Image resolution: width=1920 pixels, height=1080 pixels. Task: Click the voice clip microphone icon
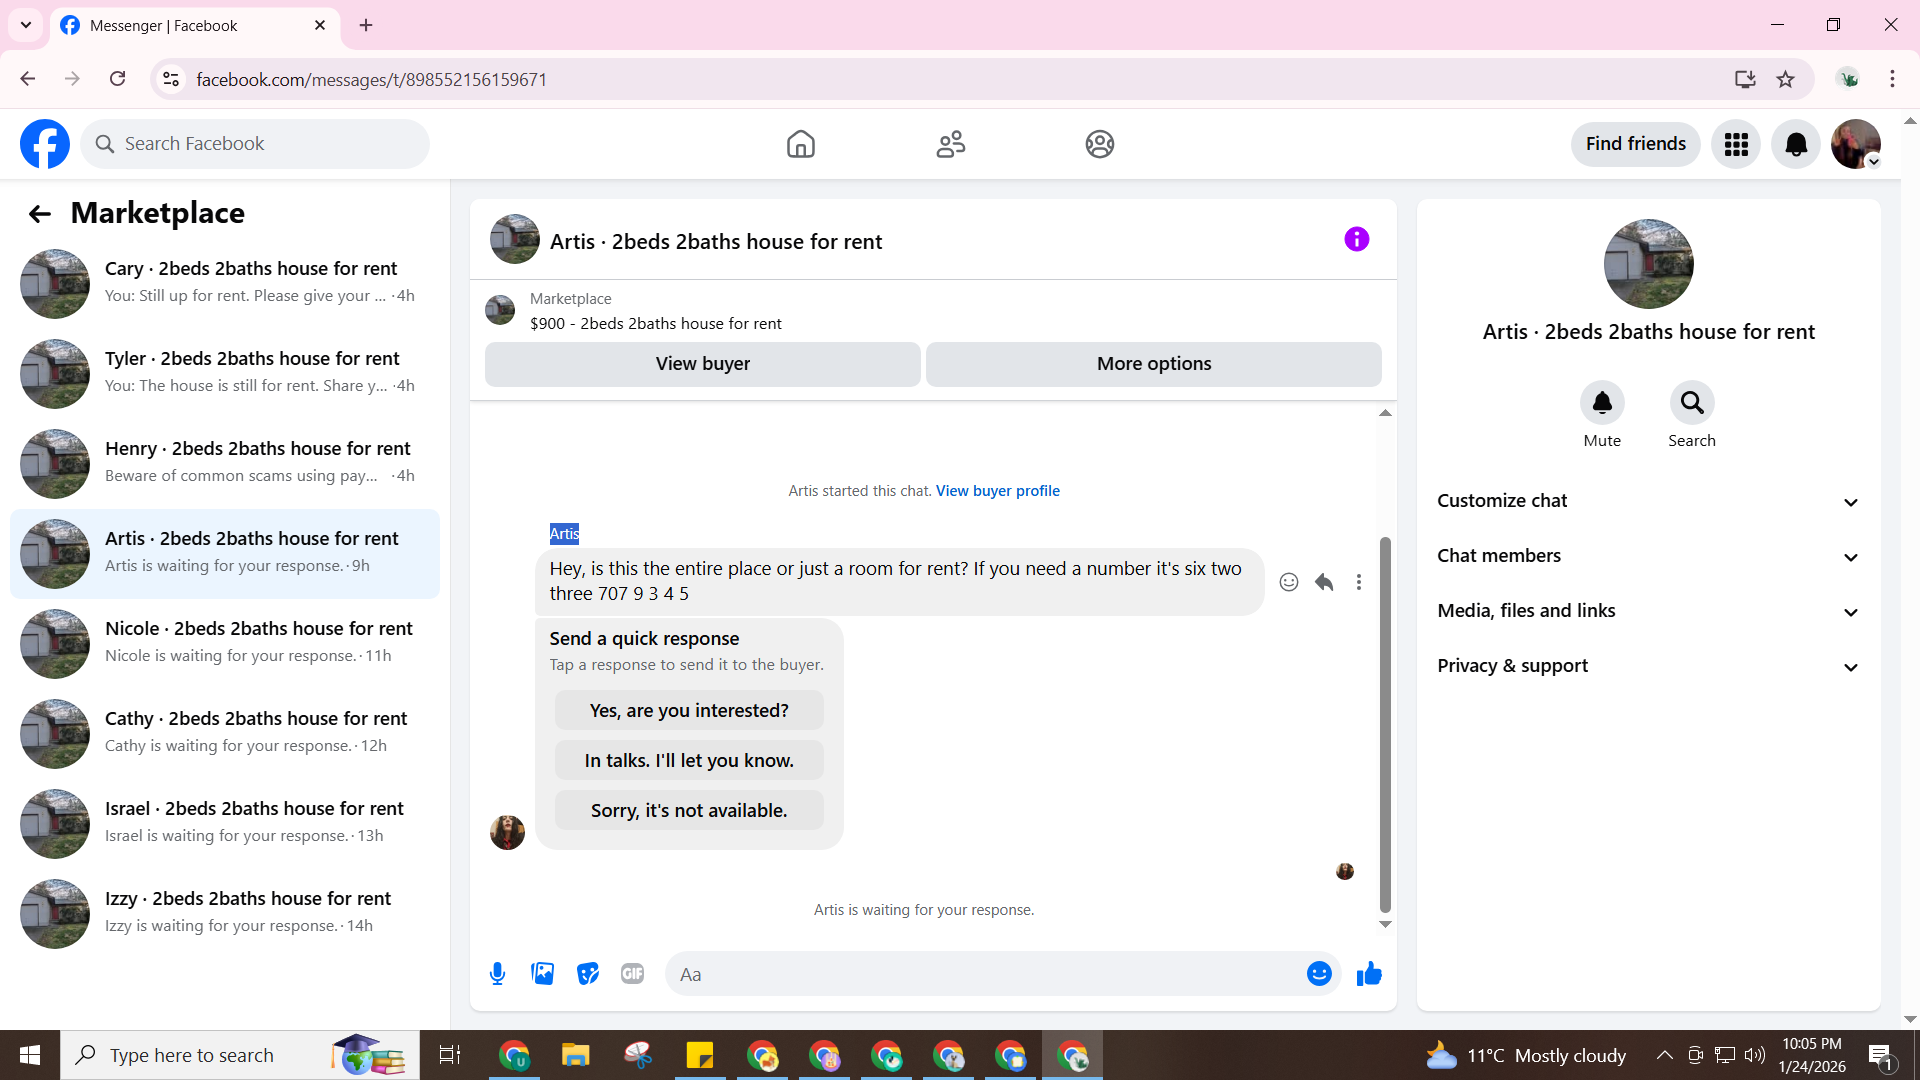coord(497,974)
